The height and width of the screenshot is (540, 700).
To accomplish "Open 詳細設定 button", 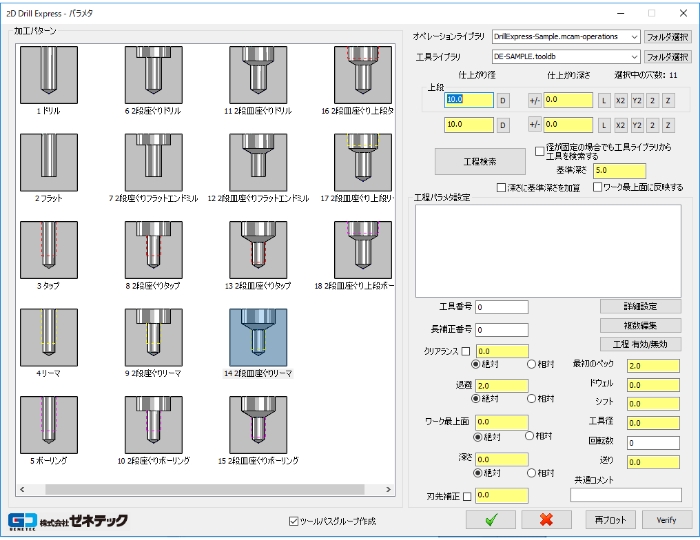I will (x=640, y=307).
